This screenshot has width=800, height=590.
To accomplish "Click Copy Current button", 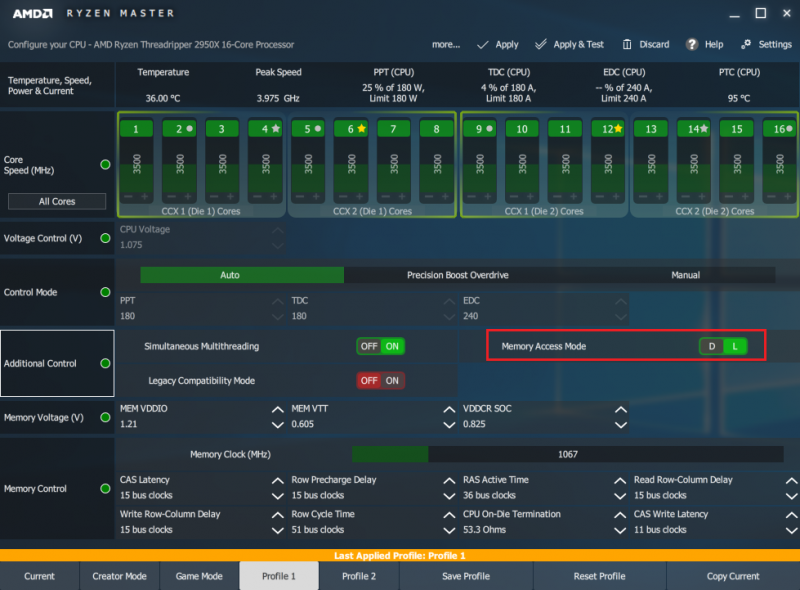I will point(733,576).
